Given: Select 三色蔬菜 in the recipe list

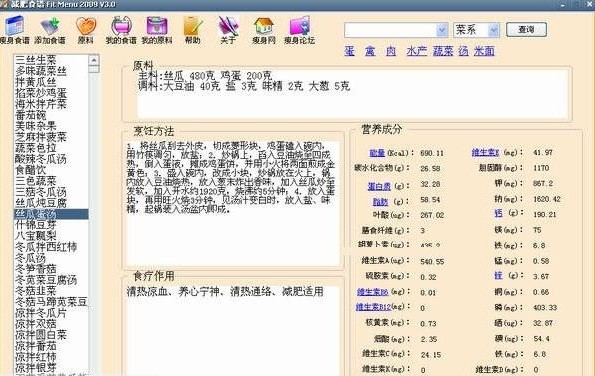Looking at the screenshot, I should click(x=51, y=181).
